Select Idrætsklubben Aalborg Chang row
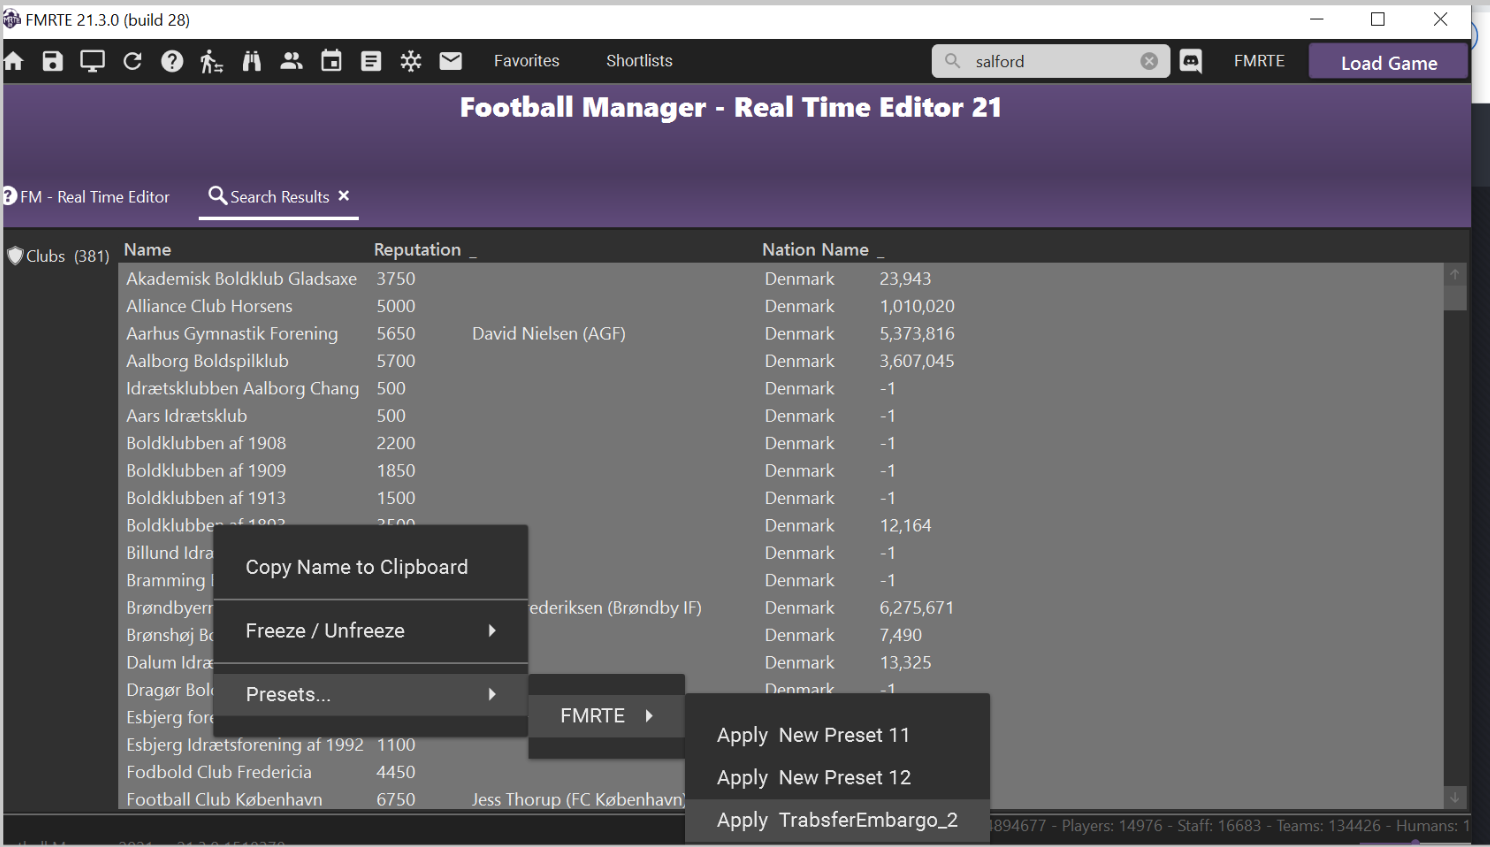1490x847 pixels. pyautogui.click(x=781, y=388)
